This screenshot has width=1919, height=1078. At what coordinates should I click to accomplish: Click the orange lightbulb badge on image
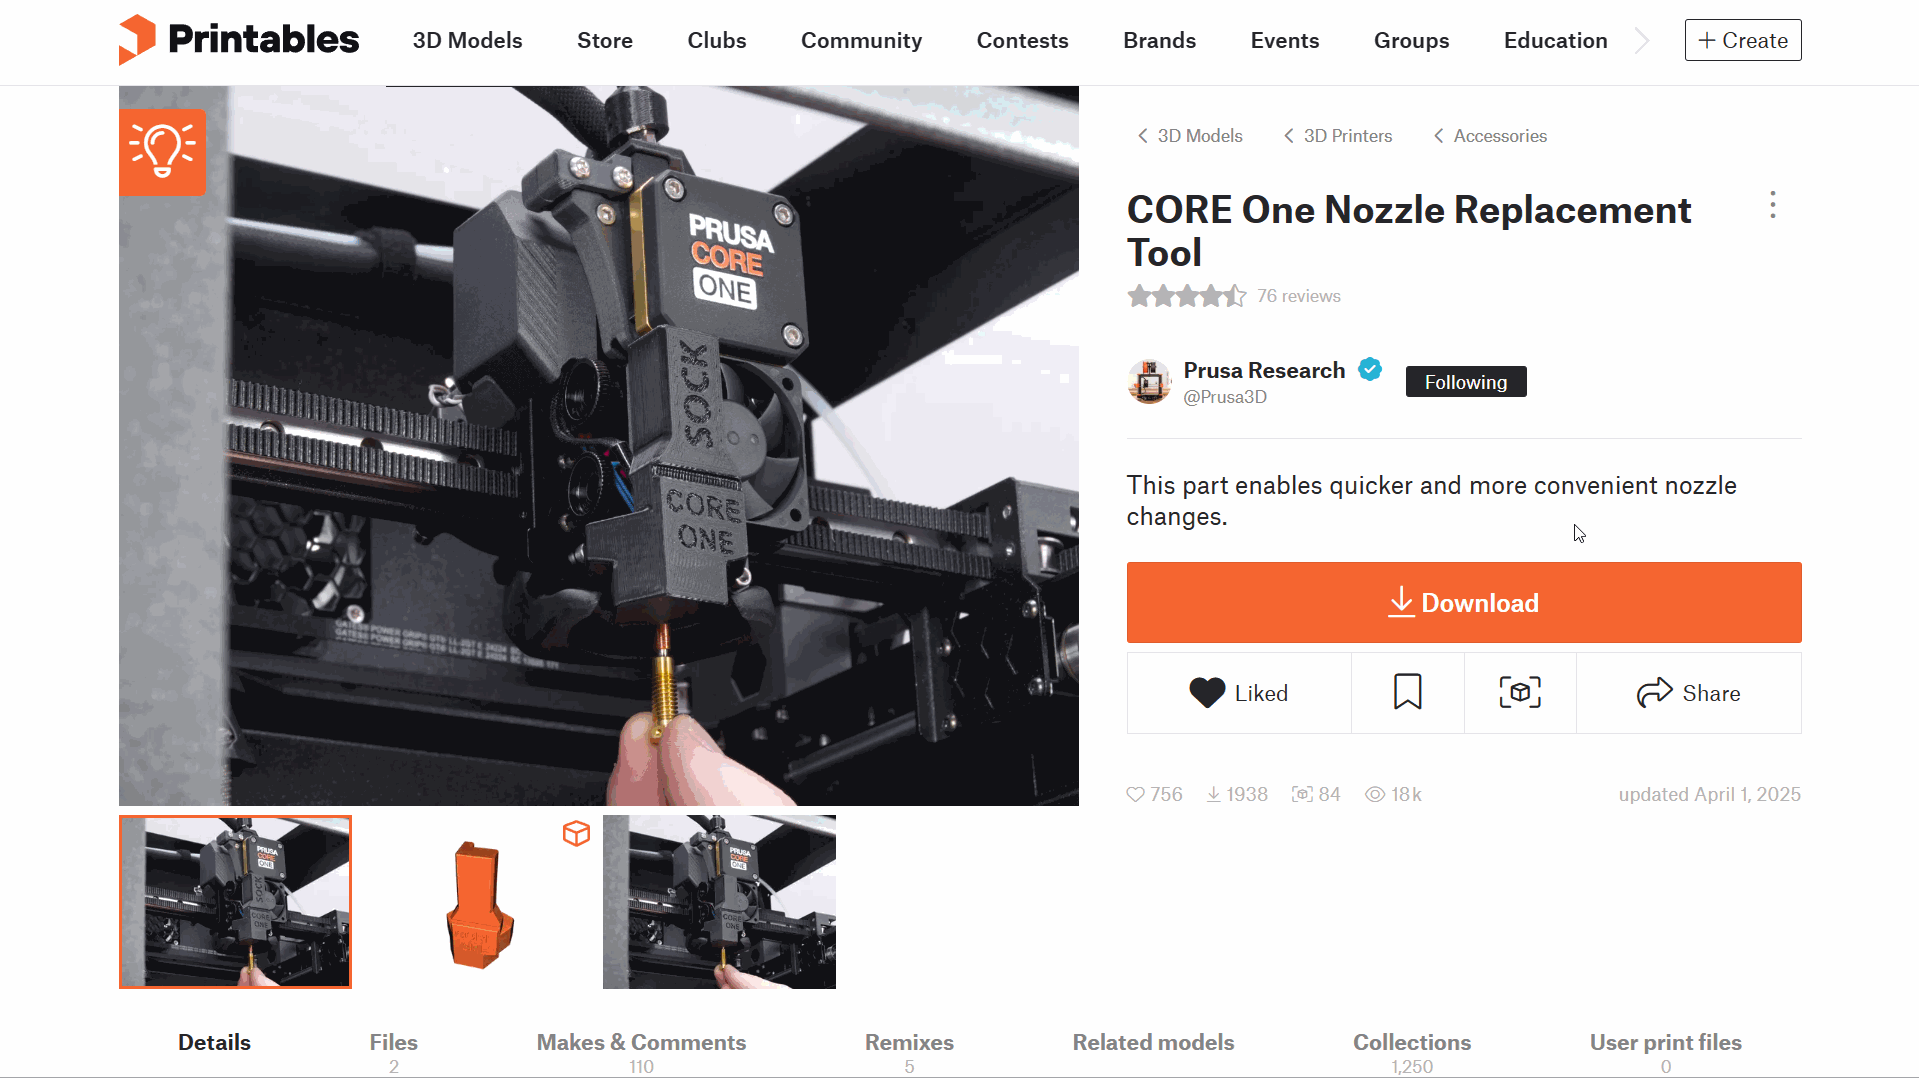pos(162,152)
